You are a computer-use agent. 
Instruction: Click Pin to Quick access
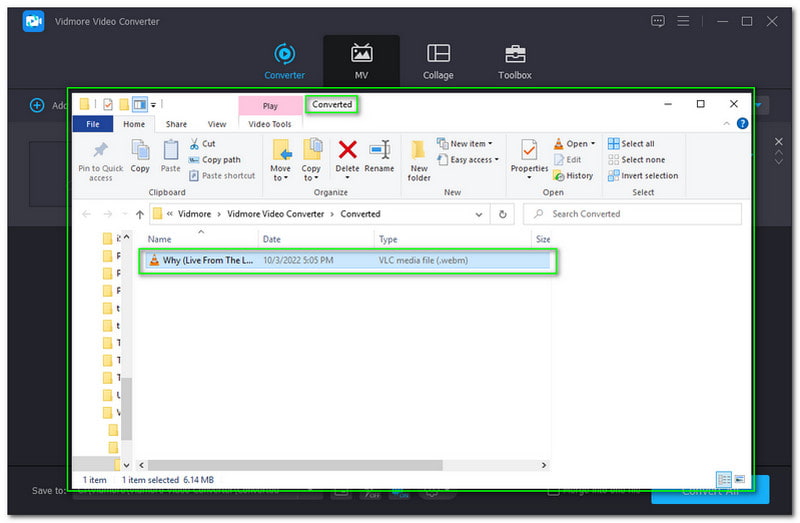(x=101, y=162)
